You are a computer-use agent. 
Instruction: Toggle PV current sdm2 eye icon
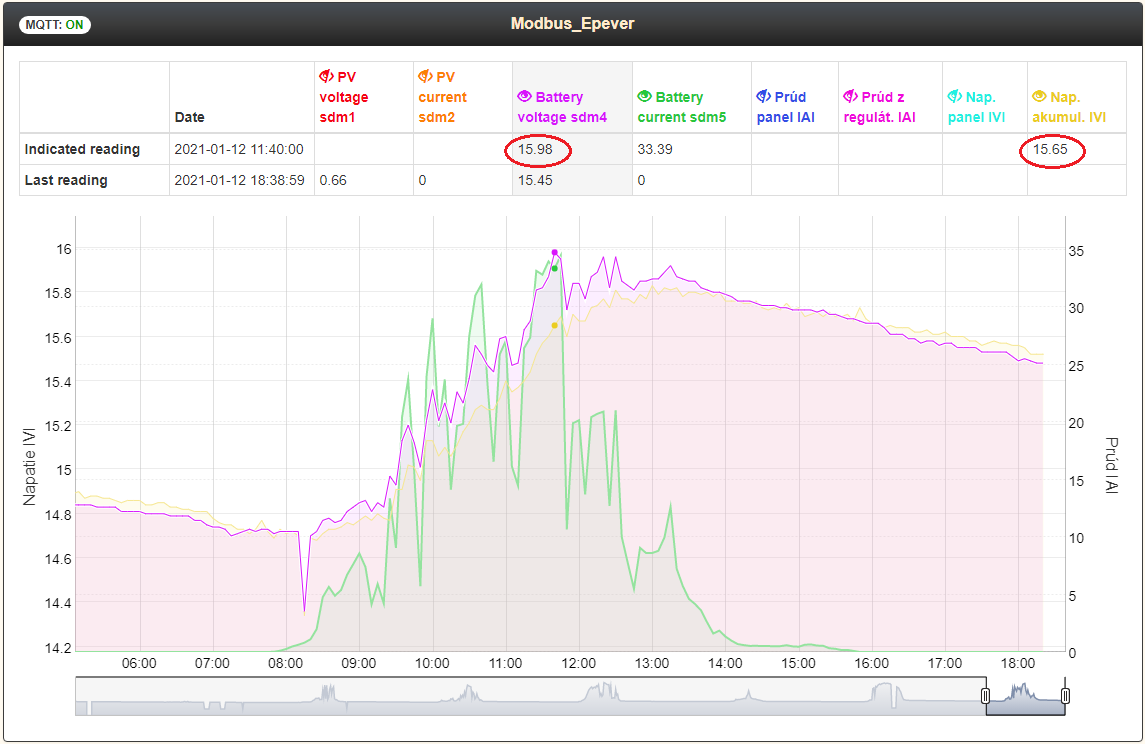coord(425,76)
